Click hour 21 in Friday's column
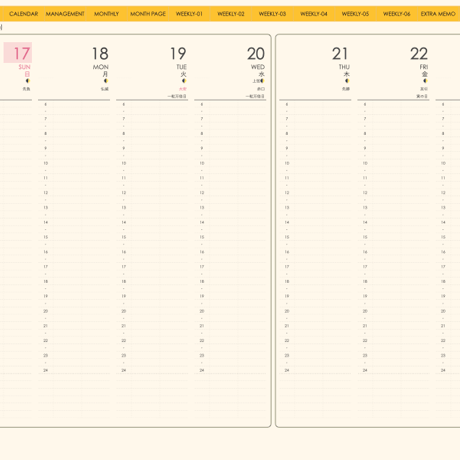 click(365, 326)
